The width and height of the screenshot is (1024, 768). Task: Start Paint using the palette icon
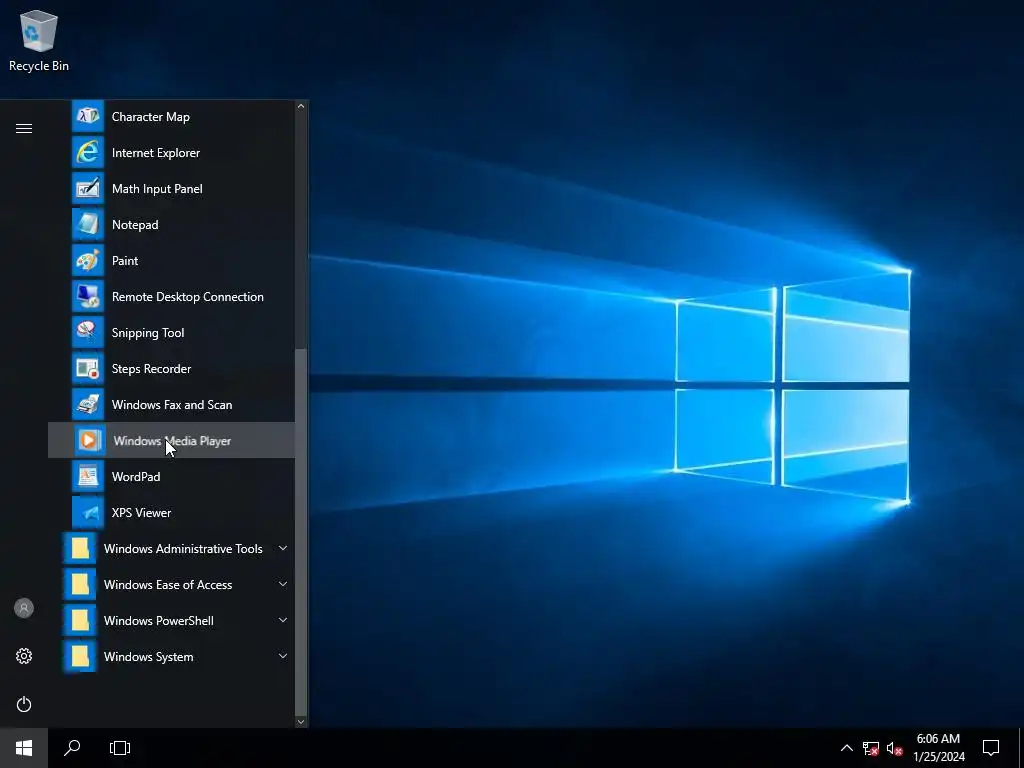click(x=88, y=261)
